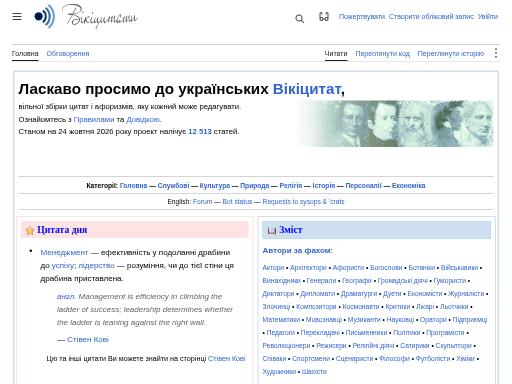Click Створити обліковий запис link

[x=431, y=17]
